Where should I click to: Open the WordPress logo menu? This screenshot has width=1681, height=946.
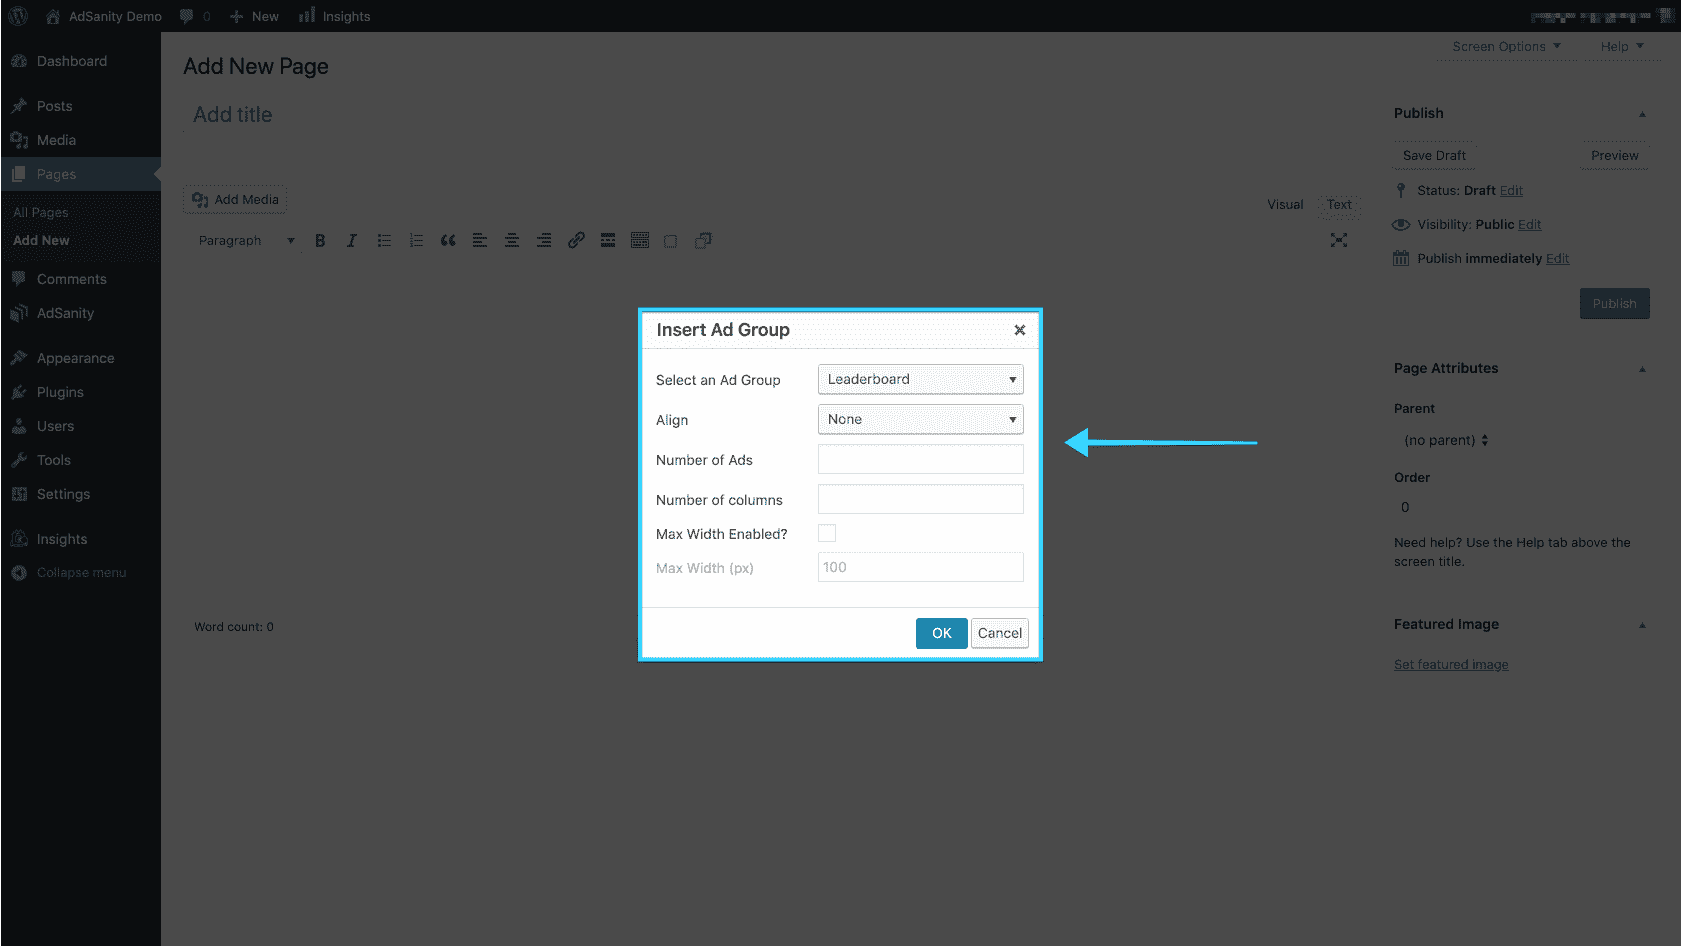(18, 16)
